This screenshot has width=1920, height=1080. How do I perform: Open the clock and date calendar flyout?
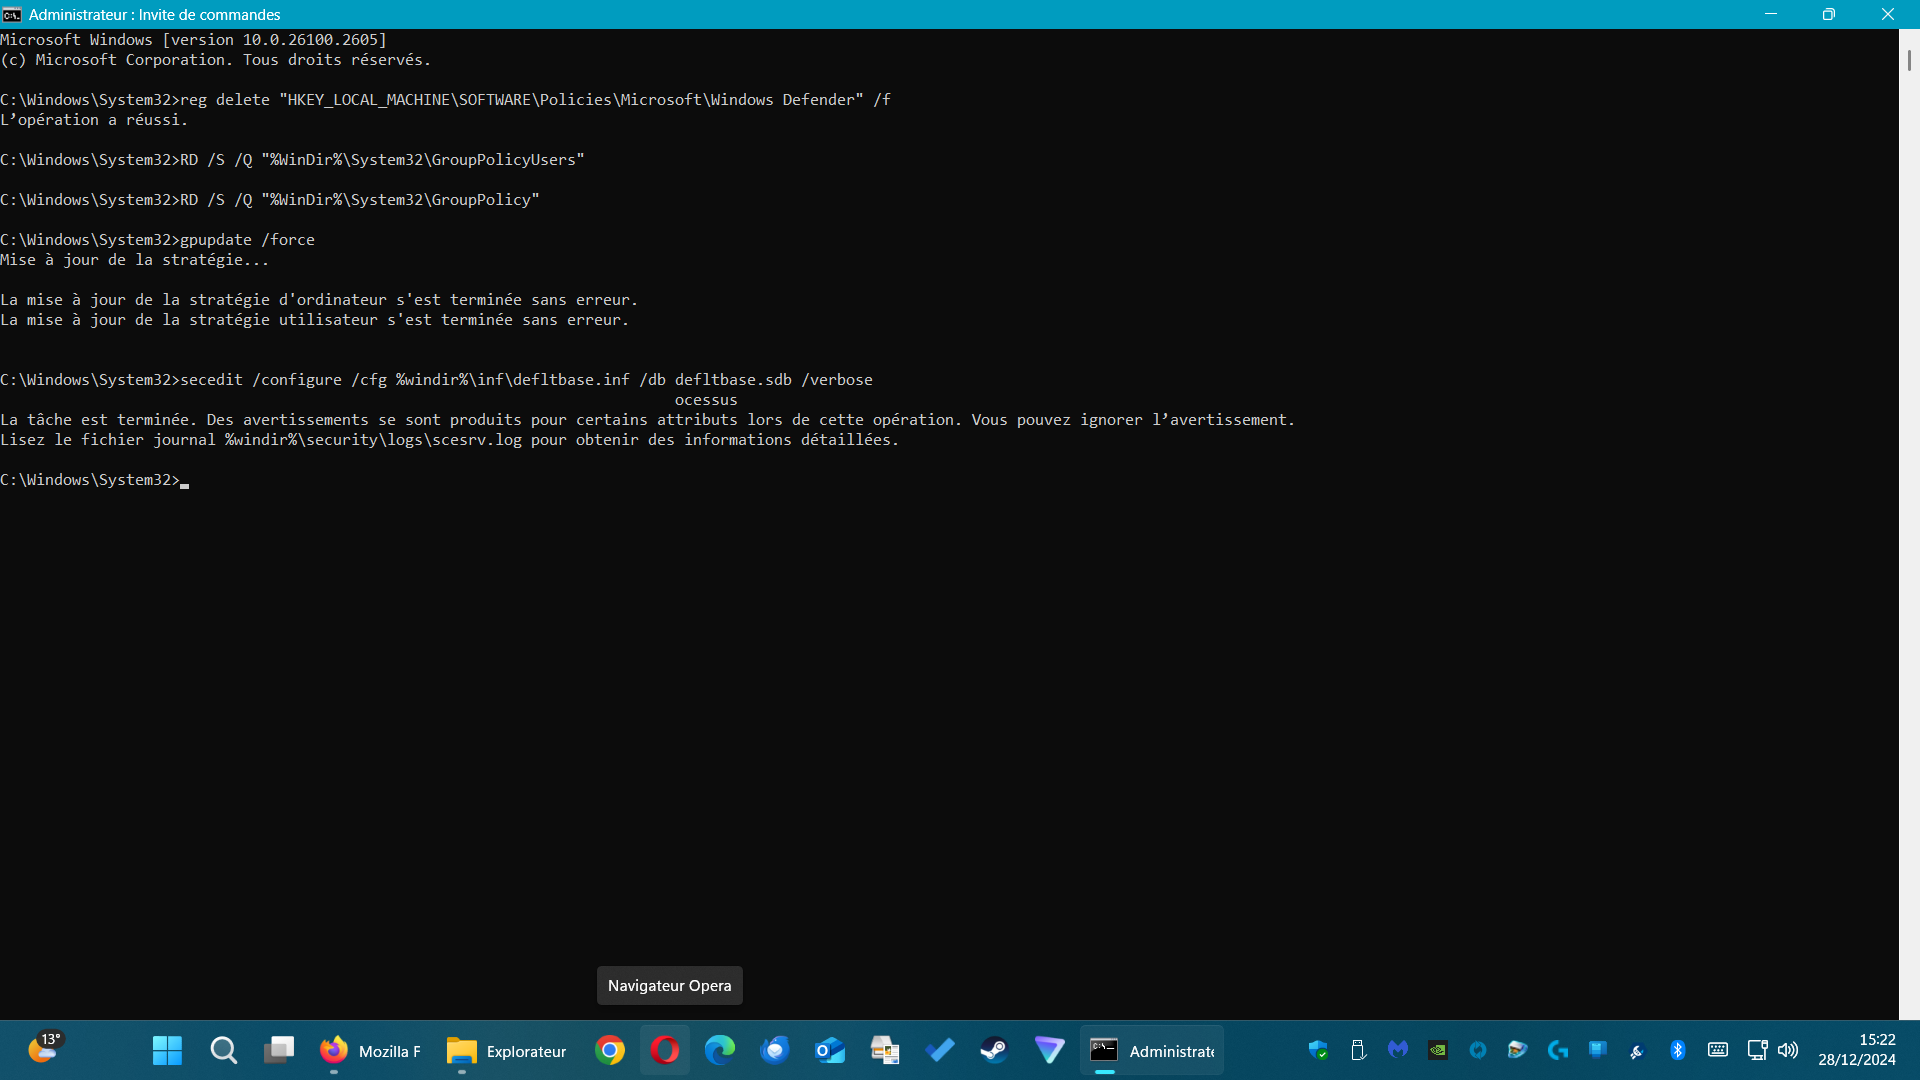tap(1856, 1050)
